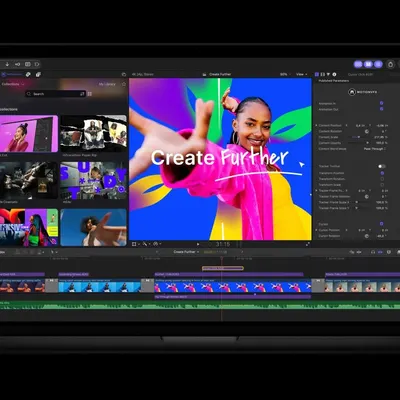Open the Content Blend Mode Pass Through dropdown
Image resolution: width=400 pixels, height=400 pixels.
pyautogui.click(x=375, y=149)
